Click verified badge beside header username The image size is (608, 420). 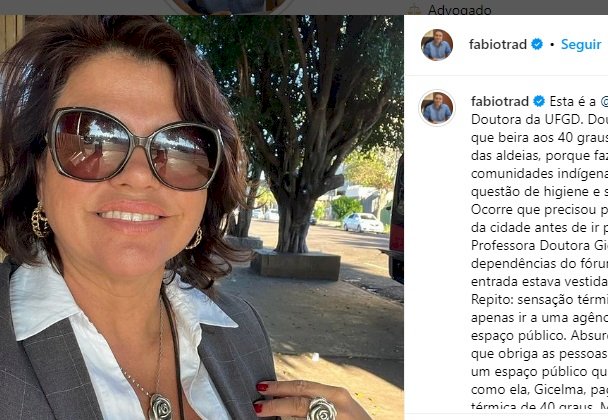pyautogui.click(x=537, y=44)
